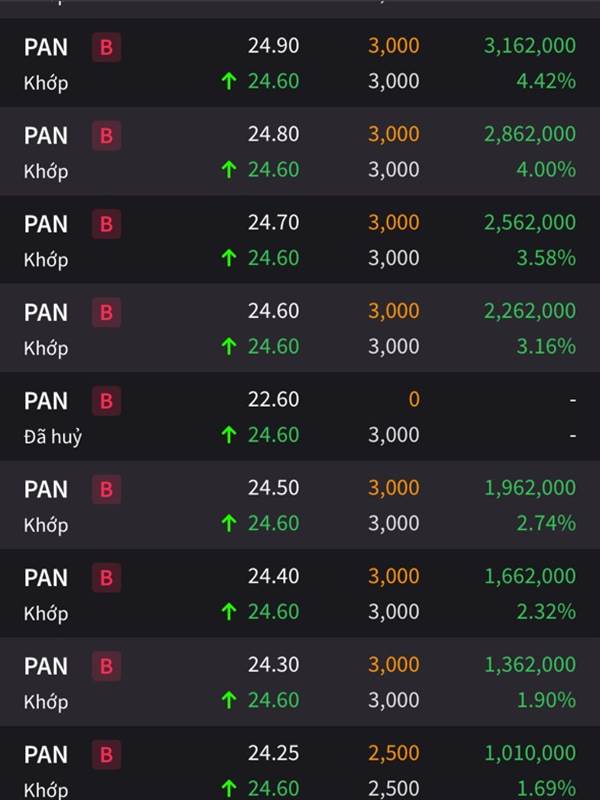Open the PAN order priced 24.60
This screenshot has height=800, width=600.
[x=300, y=328]
